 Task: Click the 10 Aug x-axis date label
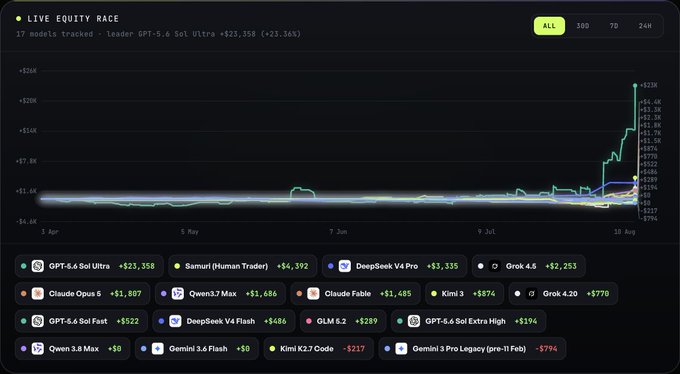coord(624,232)
